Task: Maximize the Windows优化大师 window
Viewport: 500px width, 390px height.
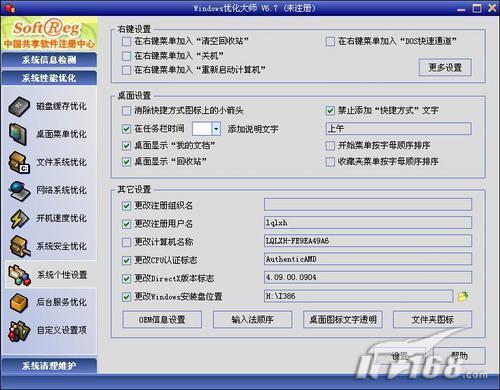Action: (477, 8)
